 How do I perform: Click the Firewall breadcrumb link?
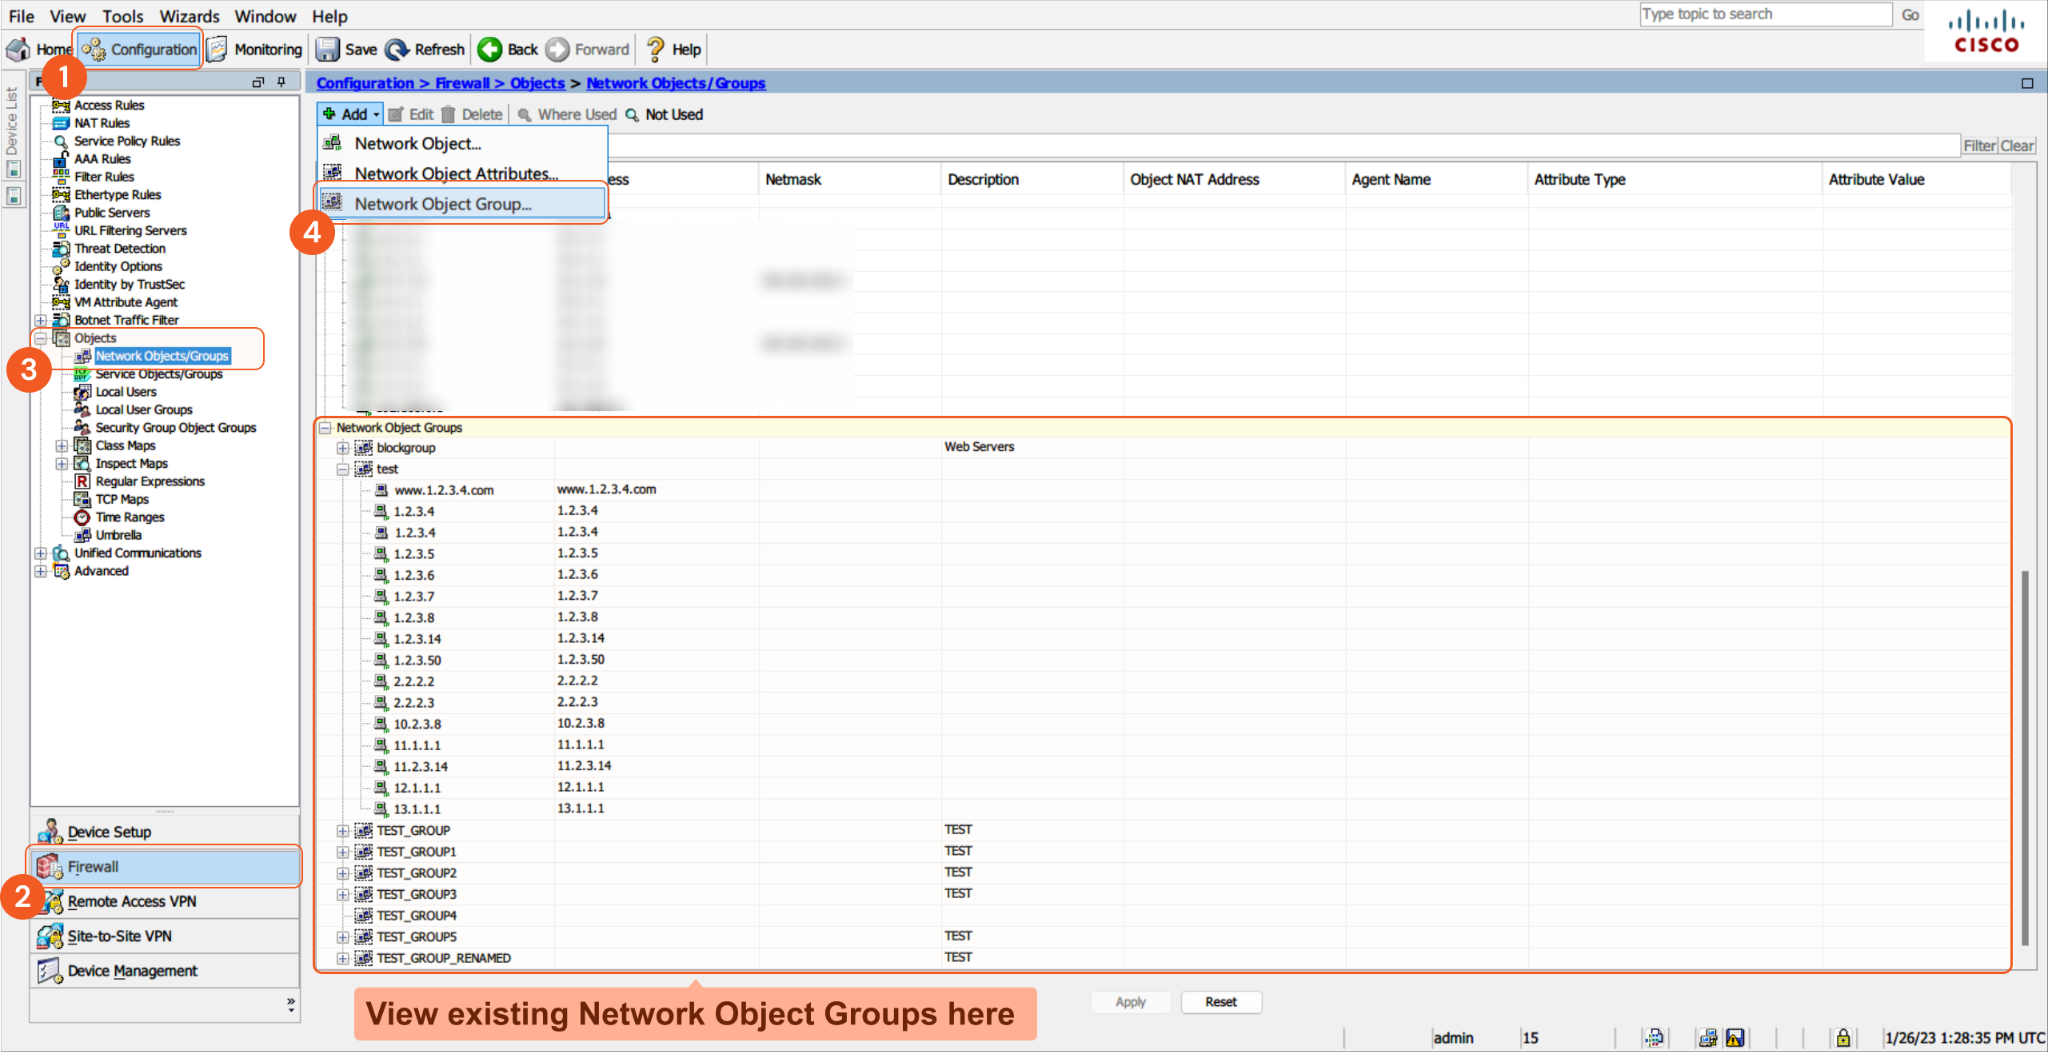pos(462,83)
